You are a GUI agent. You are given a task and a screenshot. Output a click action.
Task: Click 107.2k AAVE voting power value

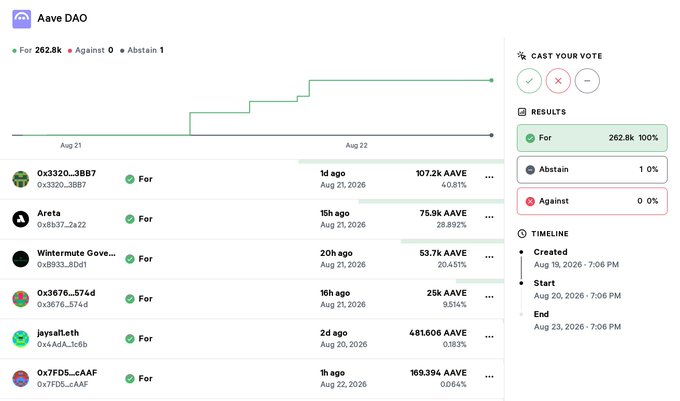click(x=441, y=173)
